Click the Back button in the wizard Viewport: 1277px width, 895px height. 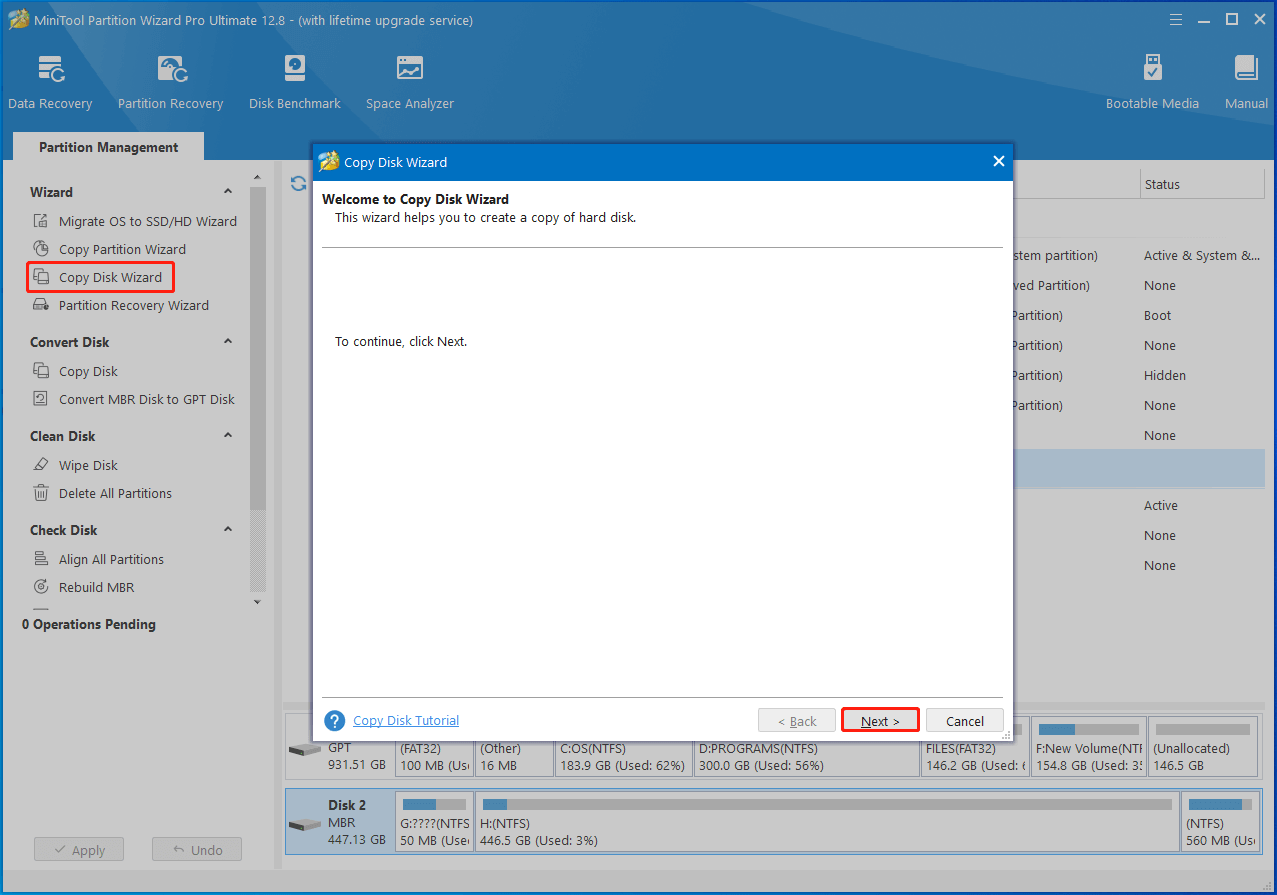796,721
